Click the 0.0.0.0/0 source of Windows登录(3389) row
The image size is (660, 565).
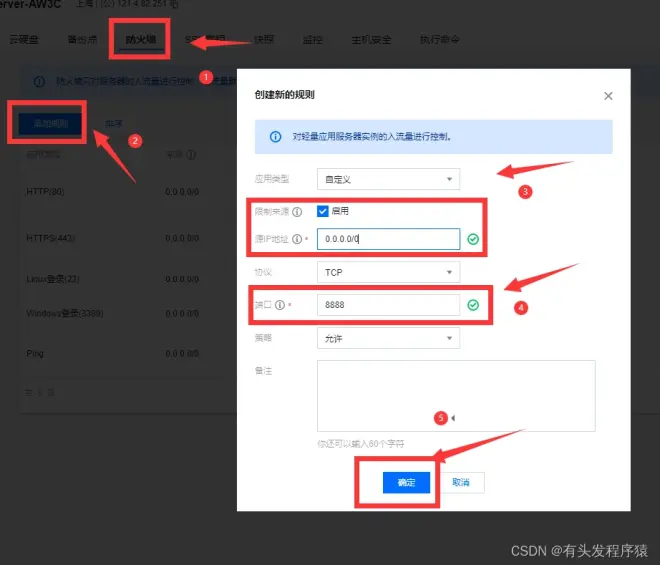point(182,314)
